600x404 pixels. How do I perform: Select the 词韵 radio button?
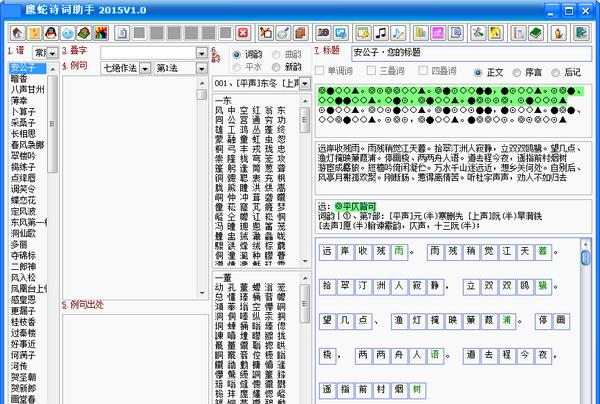236,53
